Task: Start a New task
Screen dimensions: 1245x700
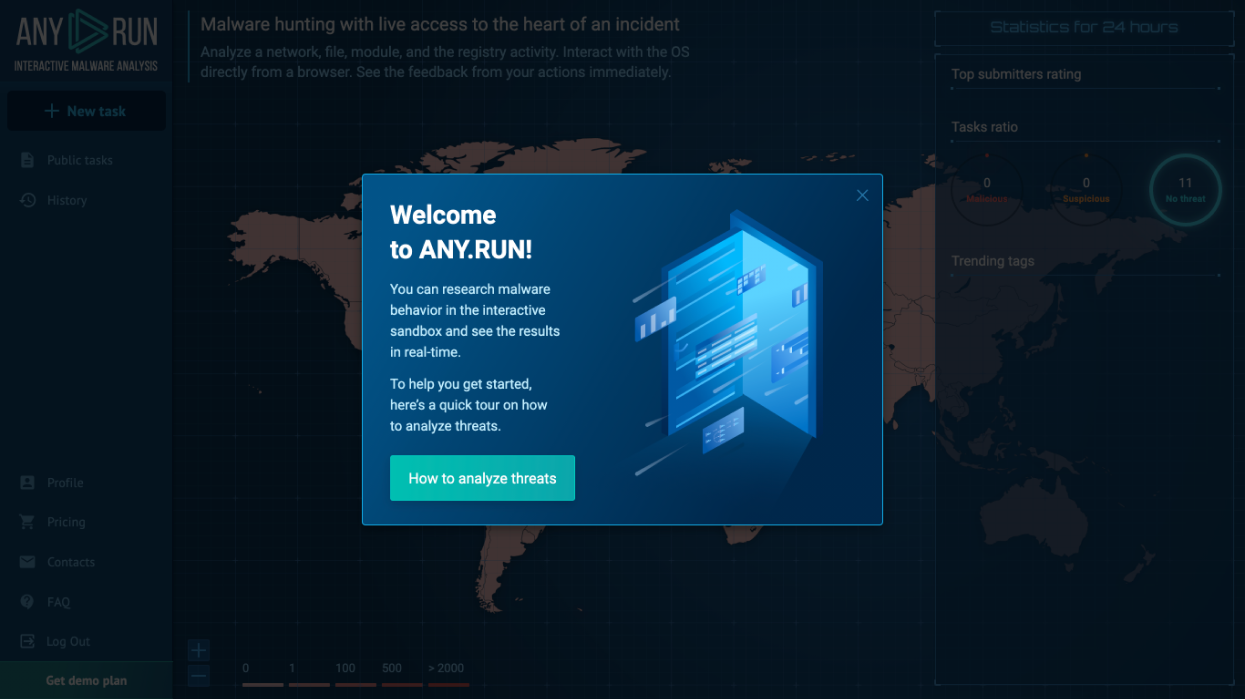Action: click(x=86, y=111)
